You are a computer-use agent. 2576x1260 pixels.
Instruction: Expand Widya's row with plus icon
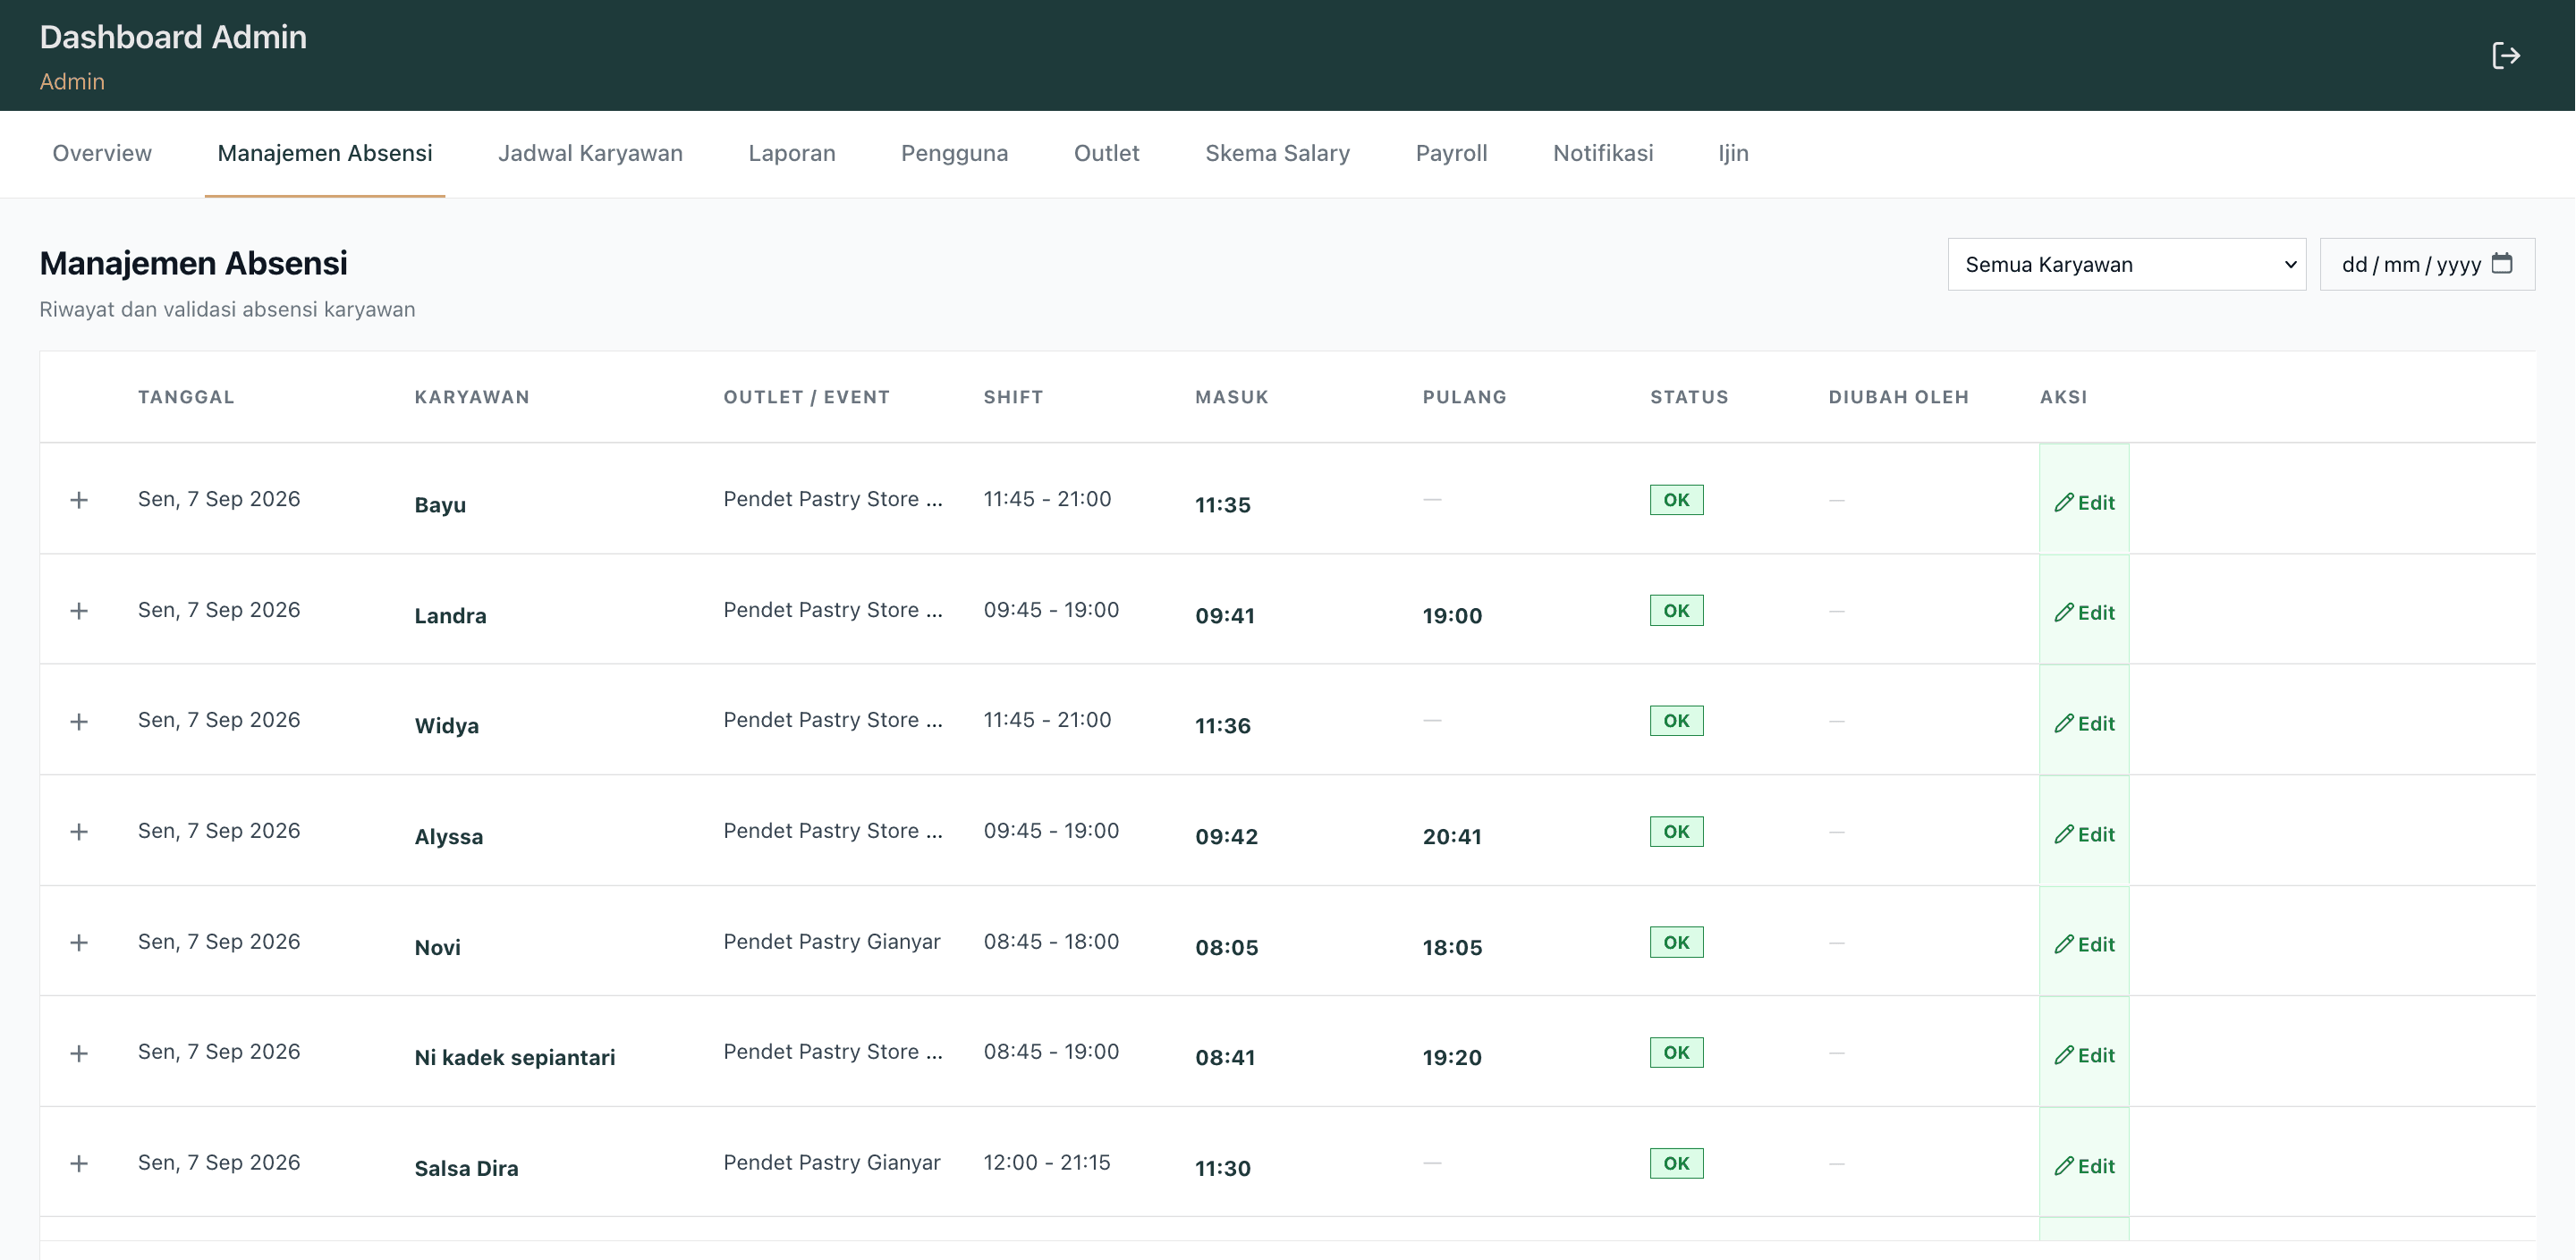79,722
